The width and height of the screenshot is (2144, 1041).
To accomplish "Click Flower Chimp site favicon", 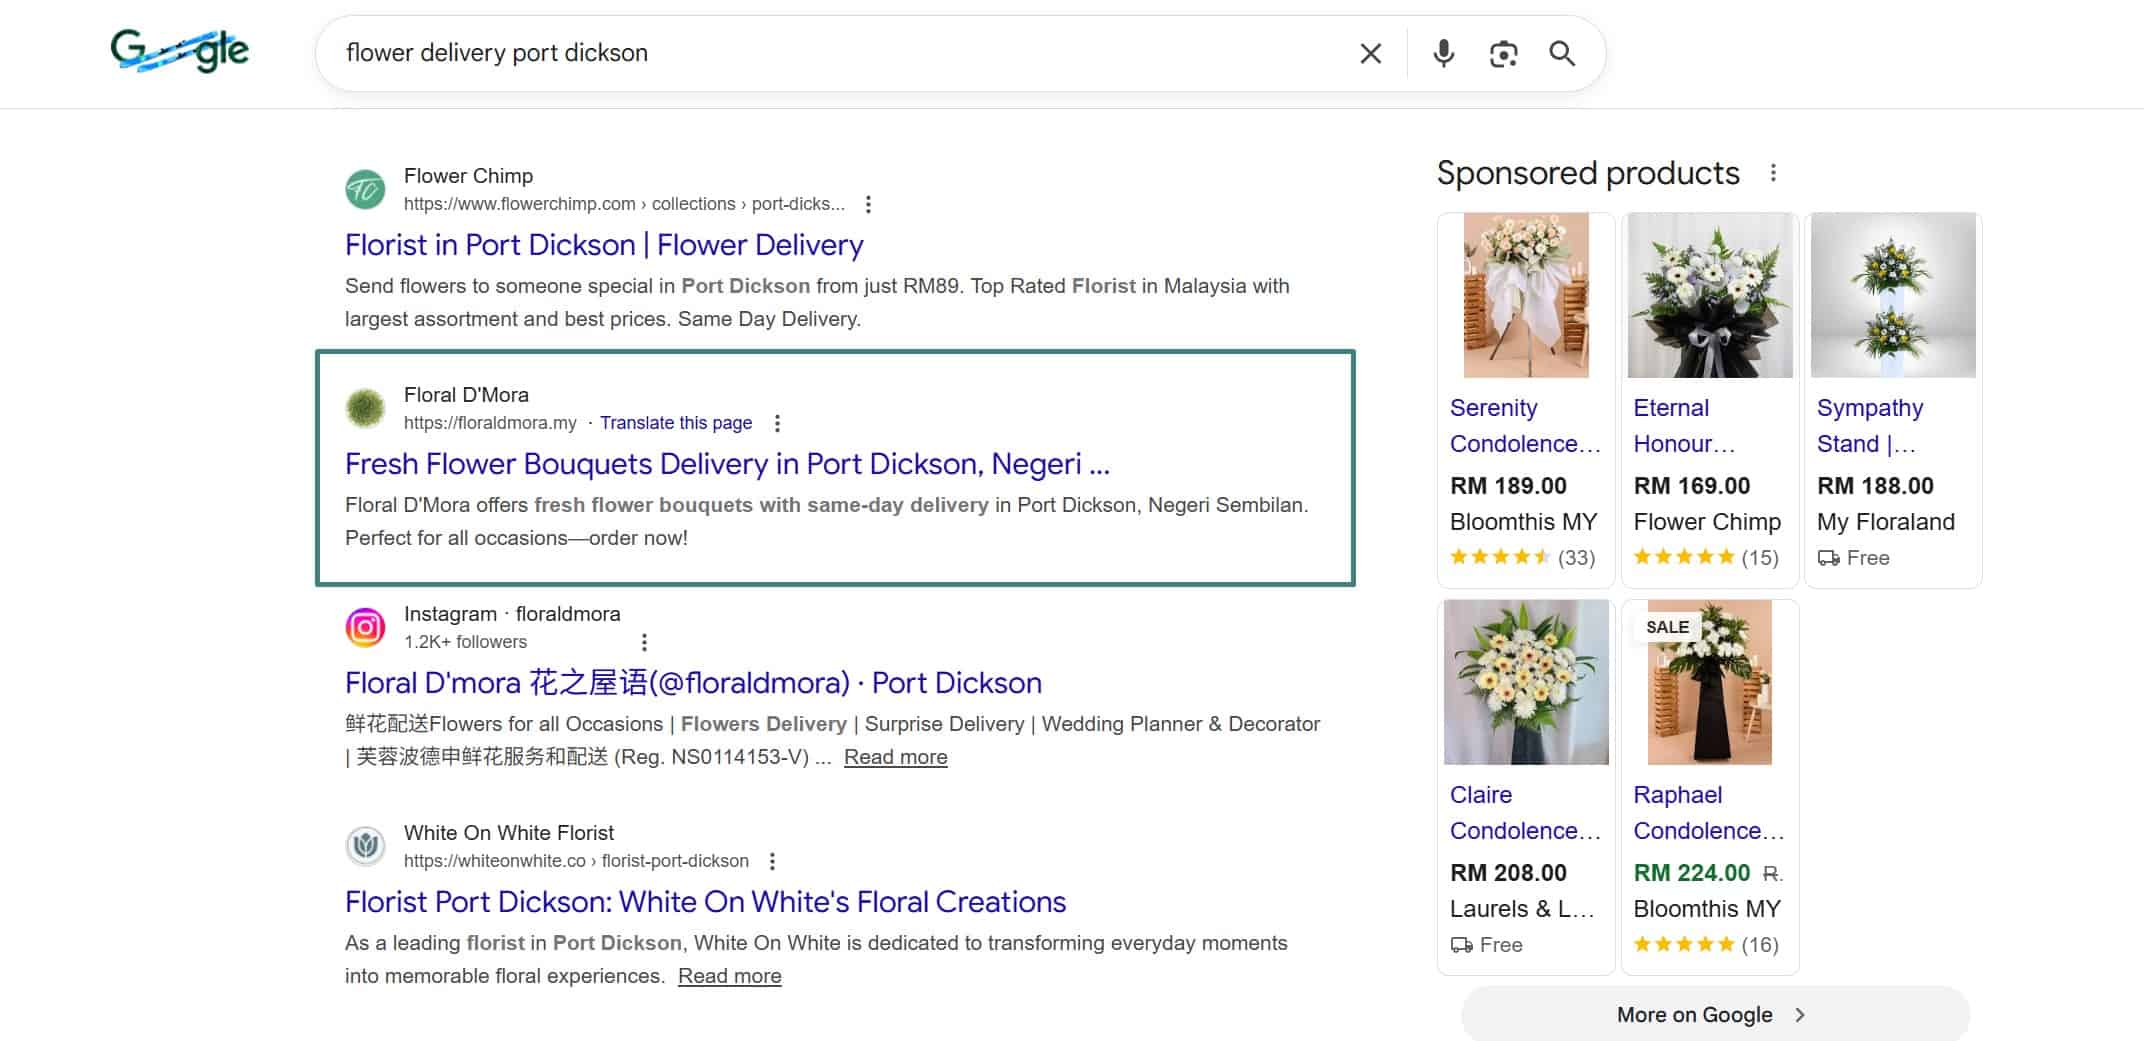I will [365, 189].
